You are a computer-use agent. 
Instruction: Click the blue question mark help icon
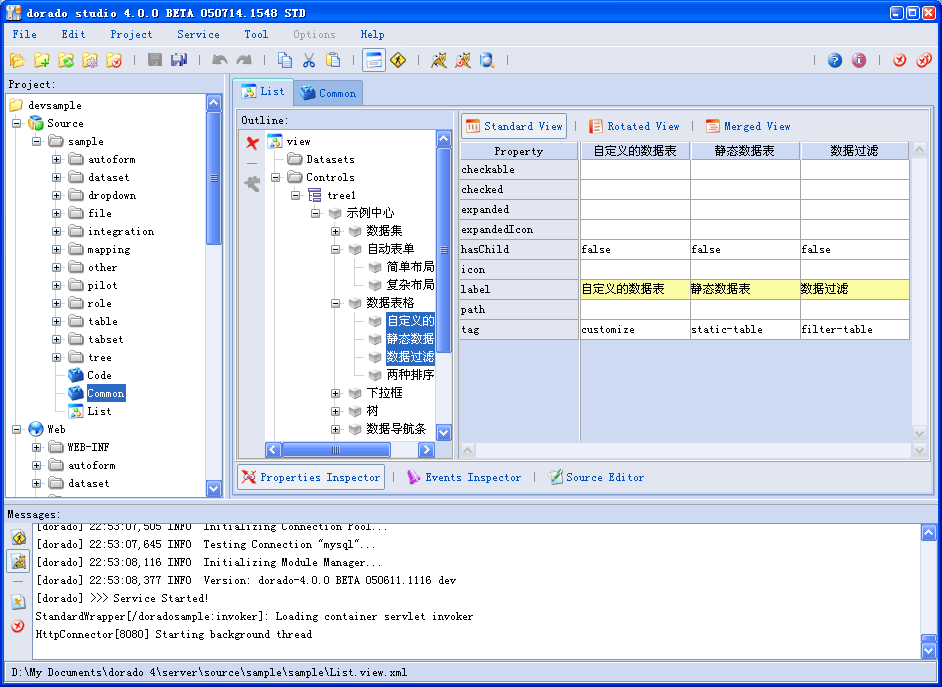click(834, 60)
